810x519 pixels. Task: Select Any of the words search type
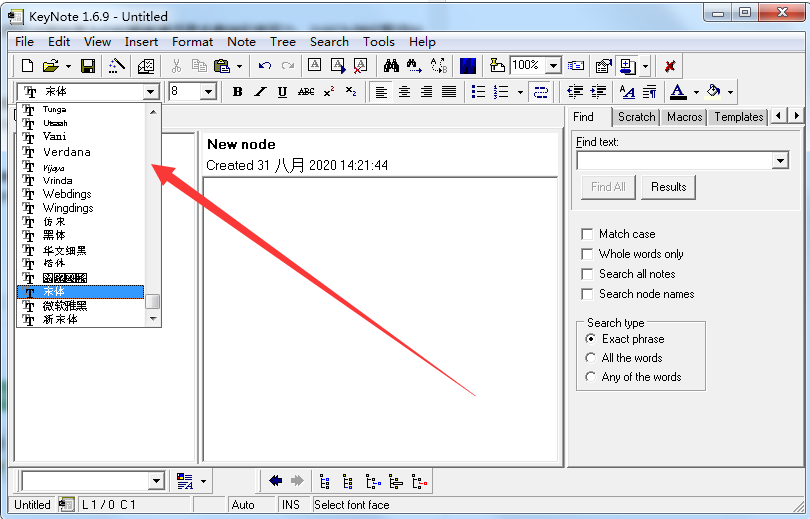(x=590, y=376)
